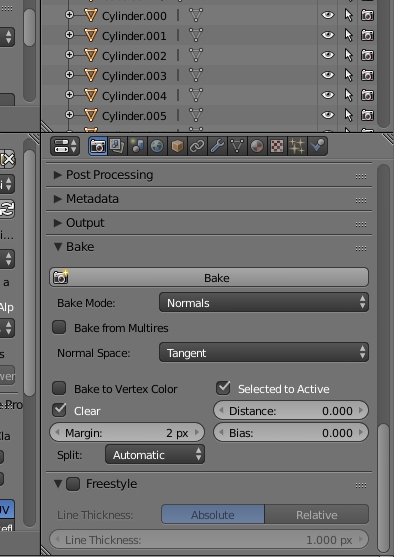
Task: Hide Cylinder.001 in viewport
Action: (x=328, y=35)
